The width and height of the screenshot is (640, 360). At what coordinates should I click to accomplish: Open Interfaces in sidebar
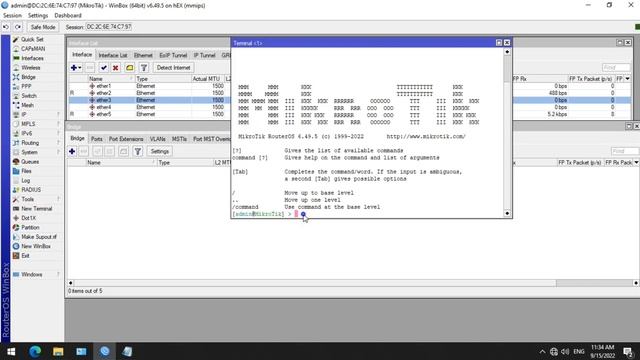32,58
